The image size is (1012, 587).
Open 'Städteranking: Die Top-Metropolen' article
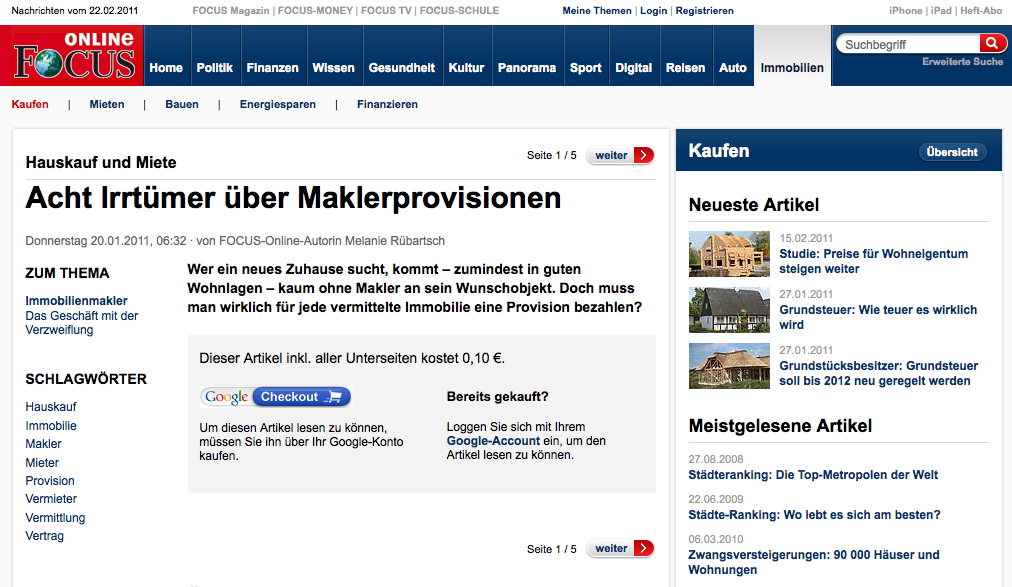coord(813,475)
